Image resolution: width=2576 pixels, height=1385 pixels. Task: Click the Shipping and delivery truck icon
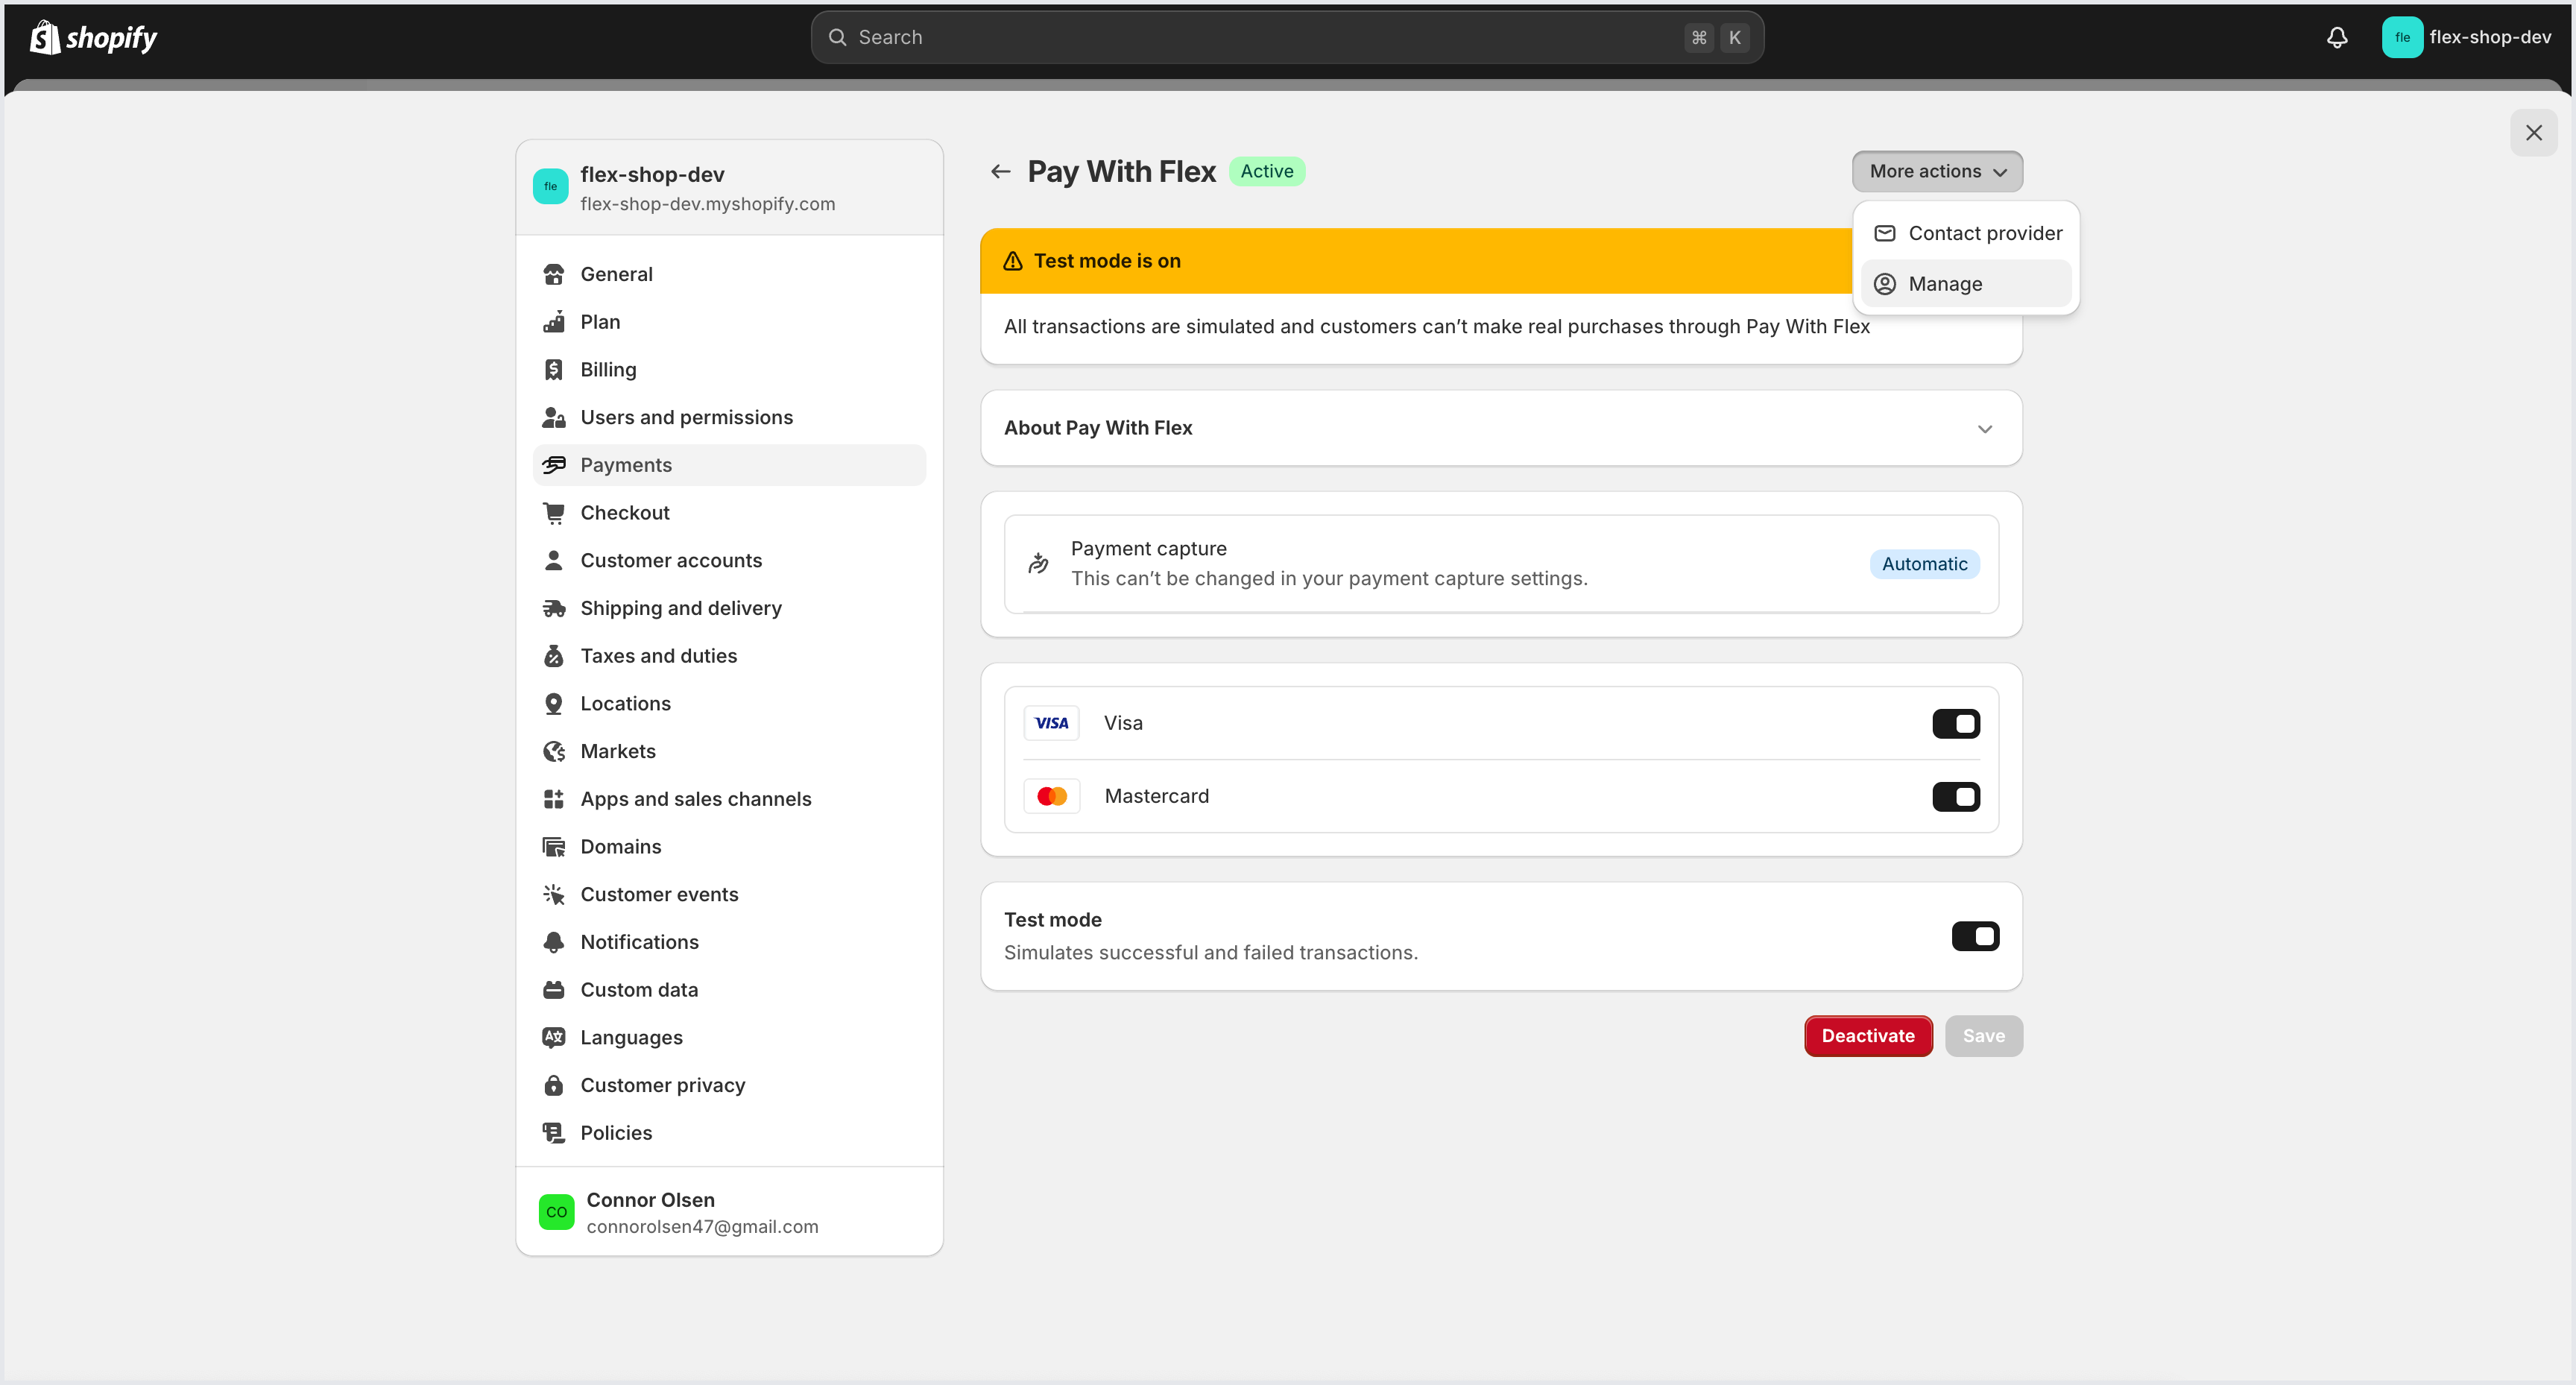click(x=553, y=608)
